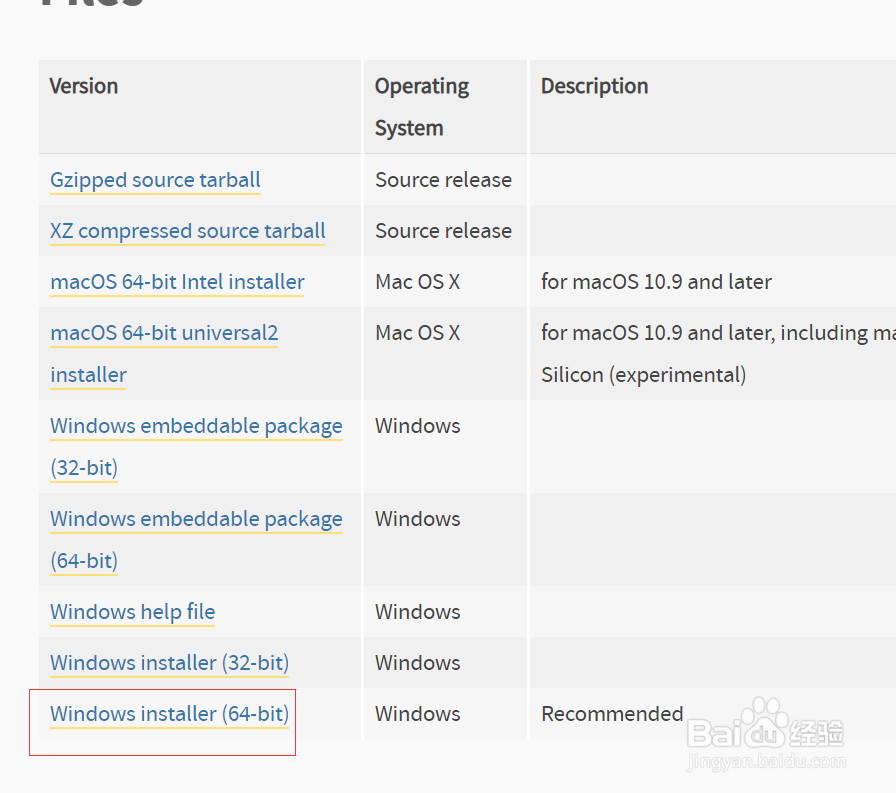The width and height of the screenshot is (896, 793).
Task: Click the highlighted Windows installer (64-bit) row box
Action: click(x=163, y=722)
